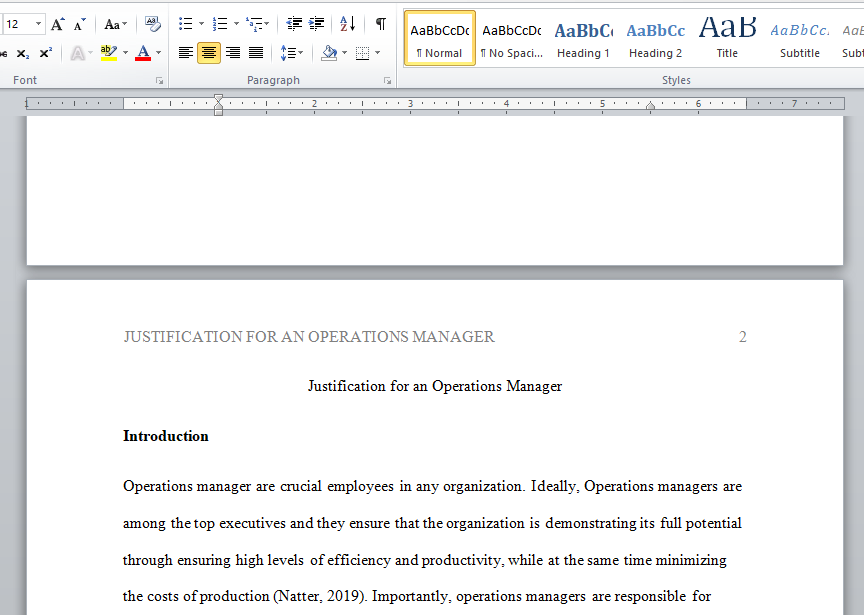Image resolution: width=864 pixels, height=615 pixels.
Task: Open the Text Effects dropdown arrow
Action: pyautogui.click(x=90, y=53)
